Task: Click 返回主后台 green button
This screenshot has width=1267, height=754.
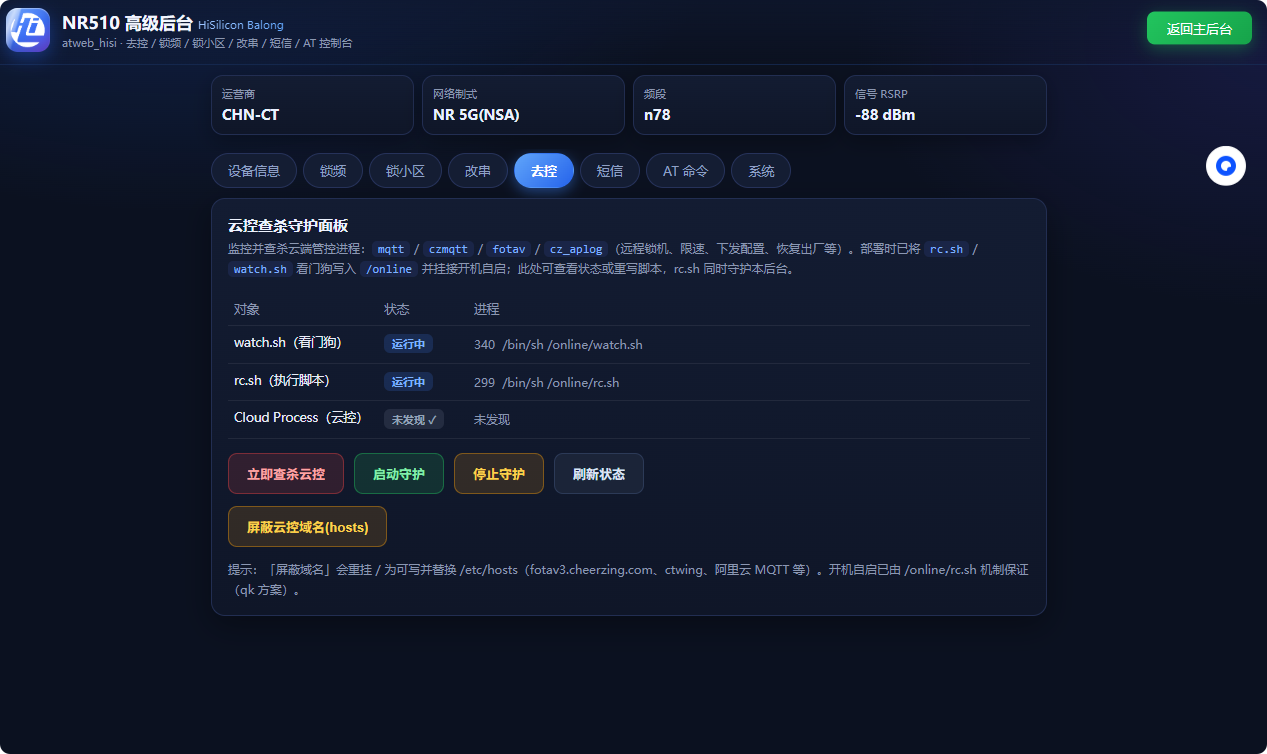Action: click(1199, 29)
